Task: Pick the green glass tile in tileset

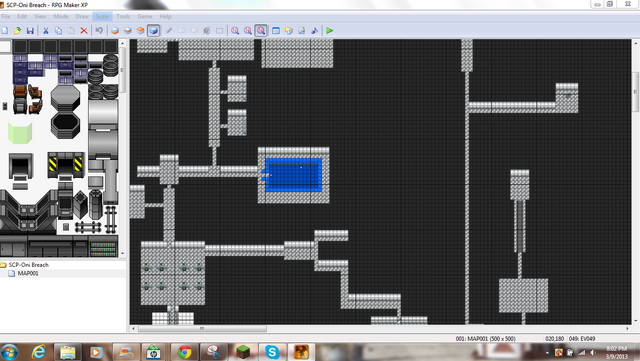Action: pyautogui.click(x=20, y=133)
